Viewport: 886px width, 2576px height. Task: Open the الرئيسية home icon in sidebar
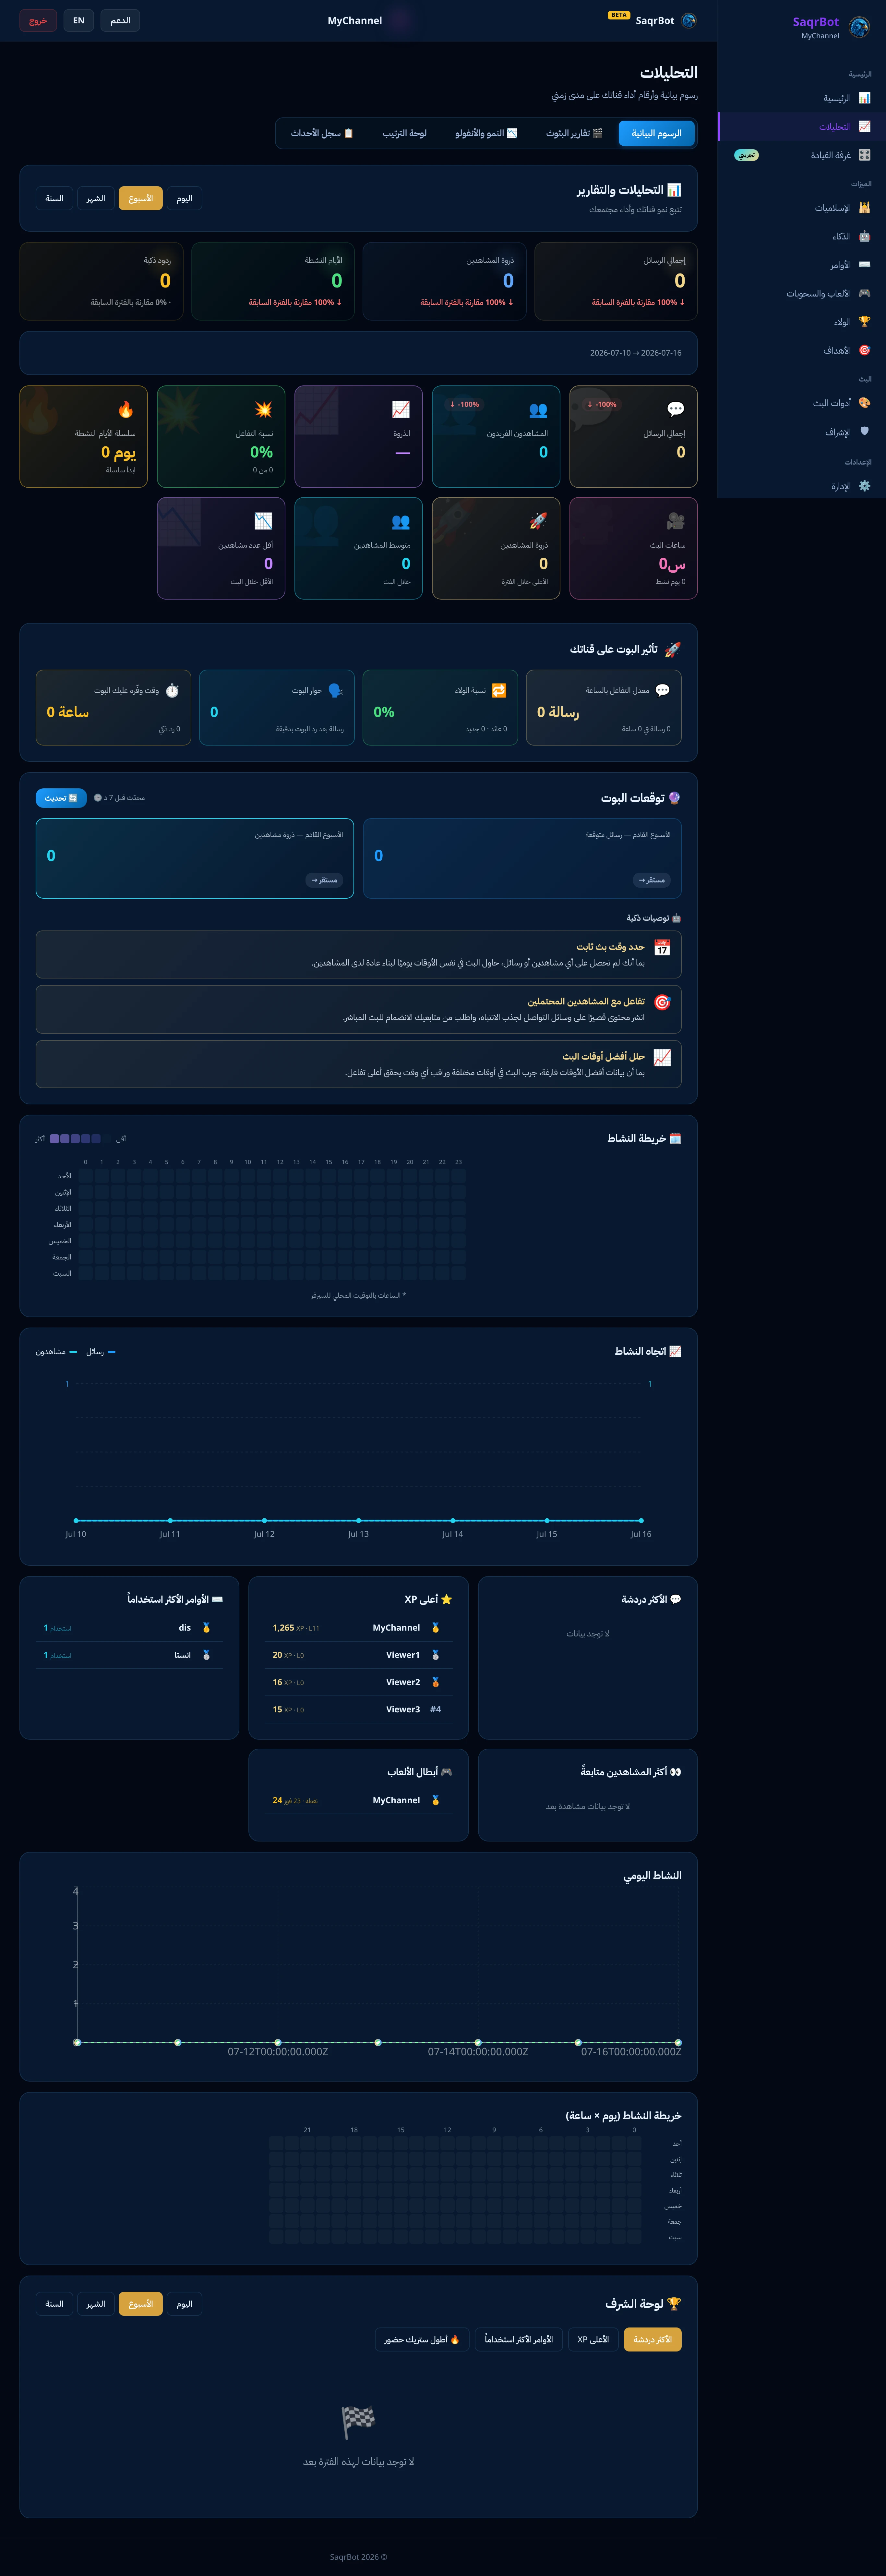(x=864, y=98)
